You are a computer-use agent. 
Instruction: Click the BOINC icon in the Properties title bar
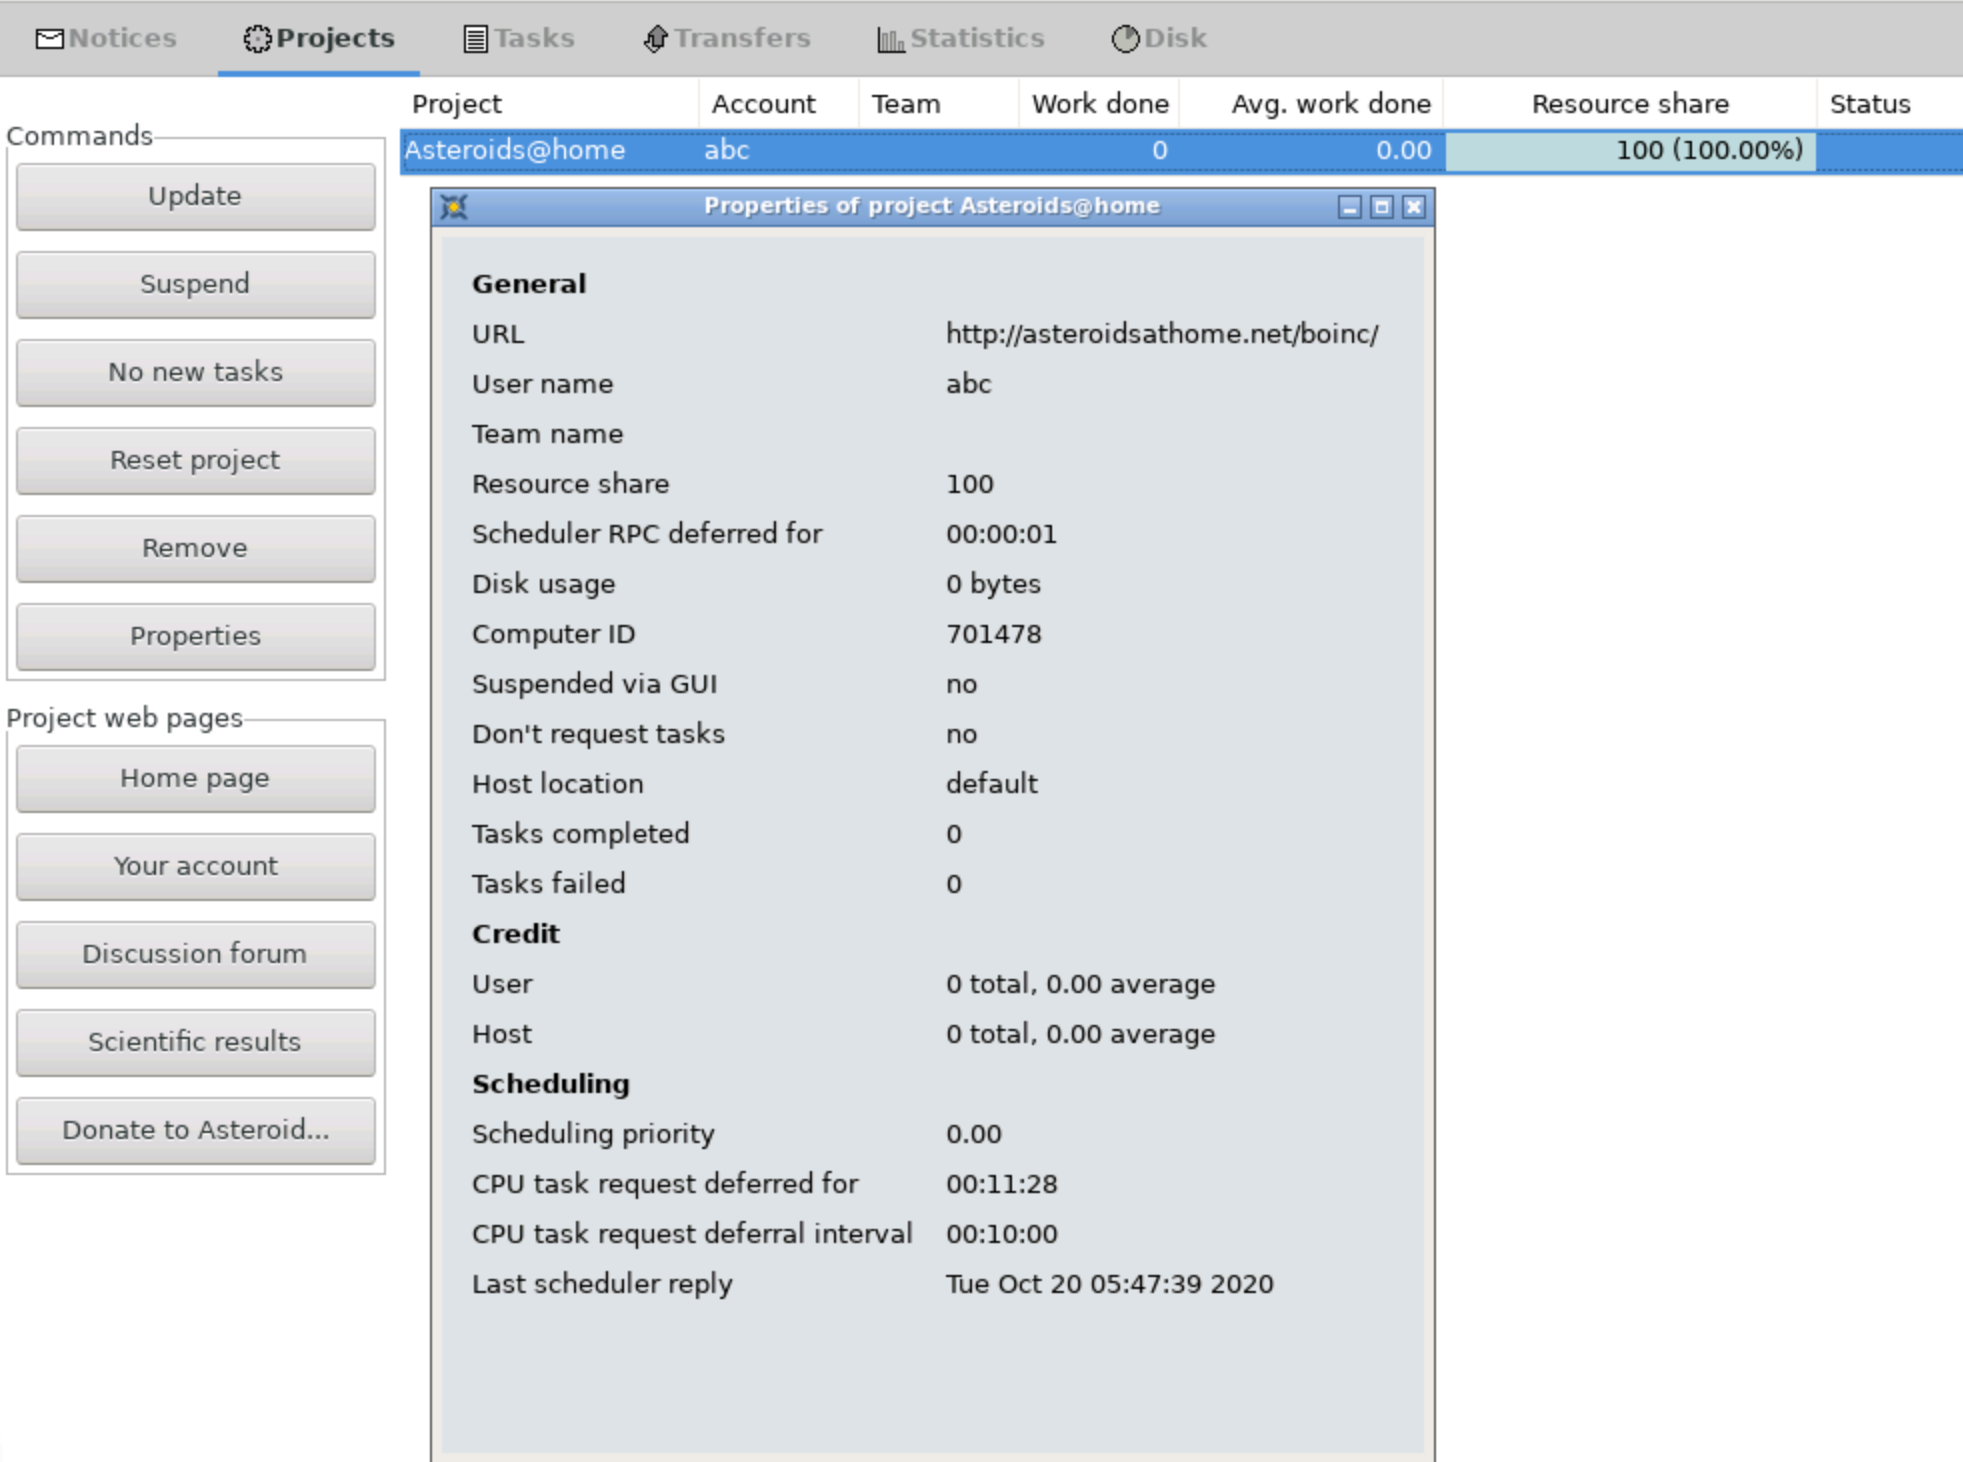click(454, 207)
